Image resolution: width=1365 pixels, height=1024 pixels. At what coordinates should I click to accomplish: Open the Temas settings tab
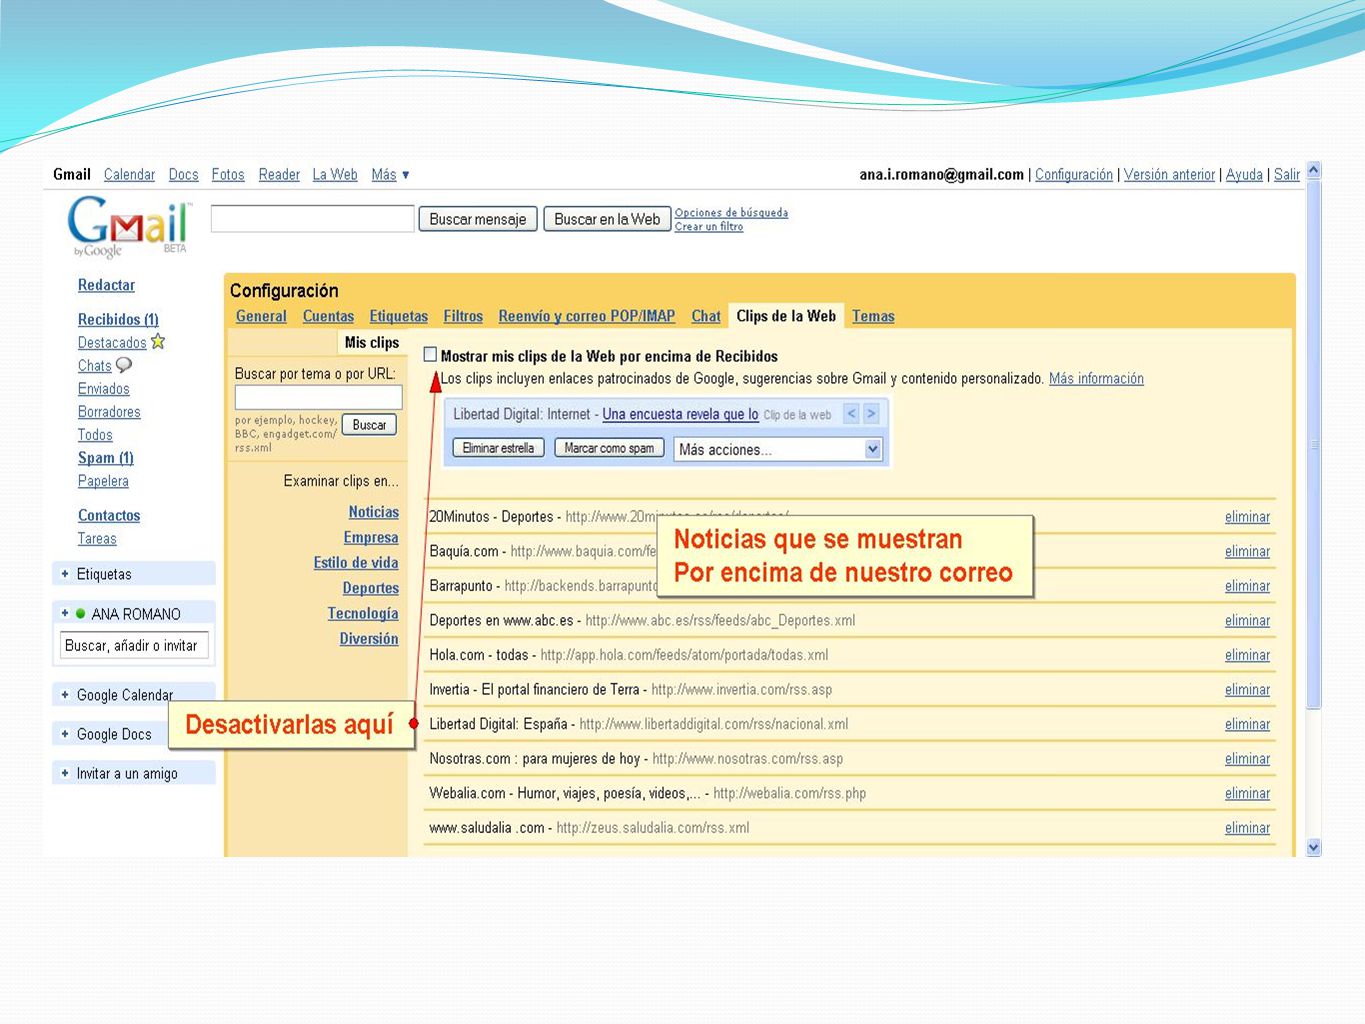(873, 316)
